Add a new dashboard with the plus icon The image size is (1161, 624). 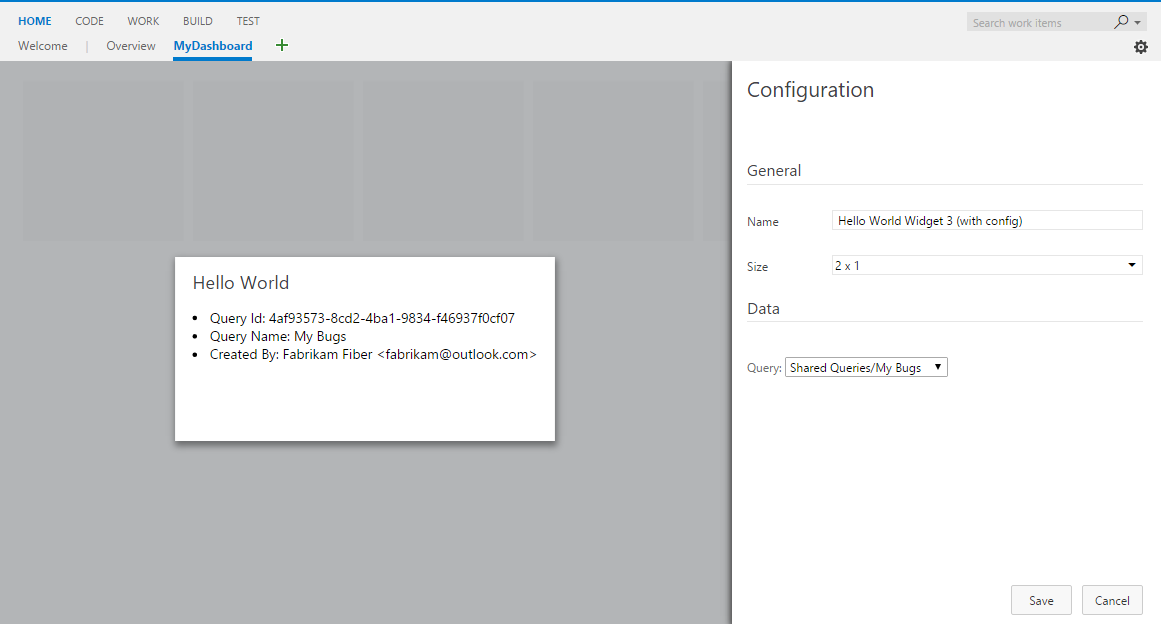tap(281, 45)
